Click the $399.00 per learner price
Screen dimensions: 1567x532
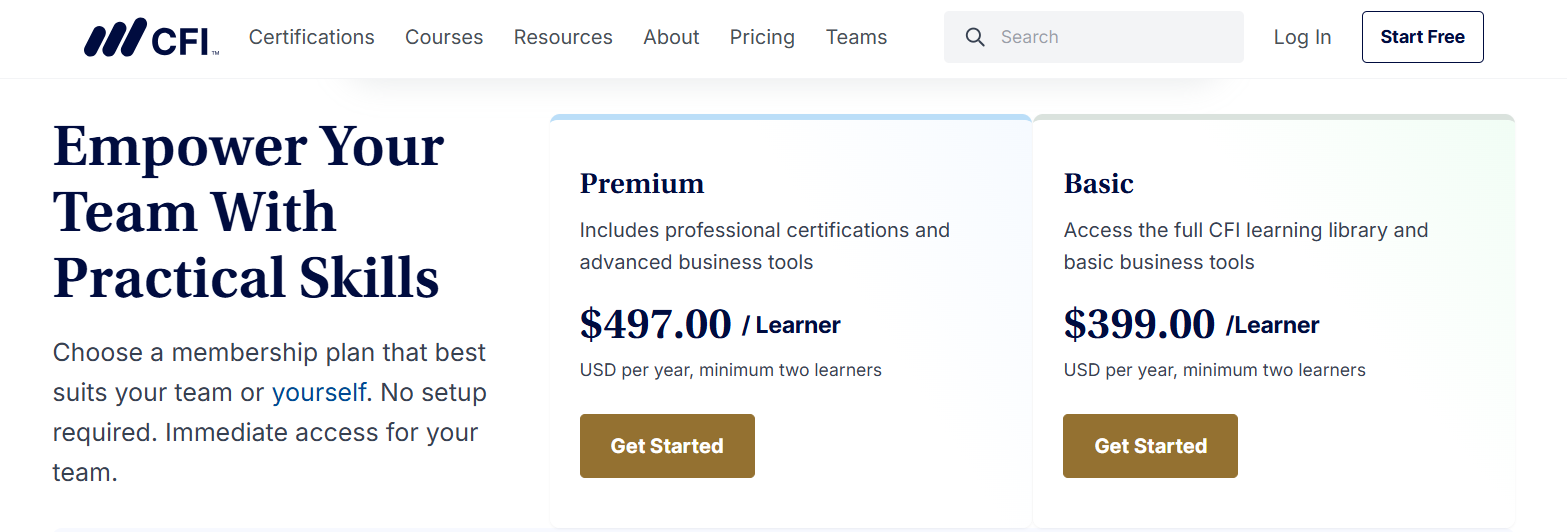[x=1139, y=324]
